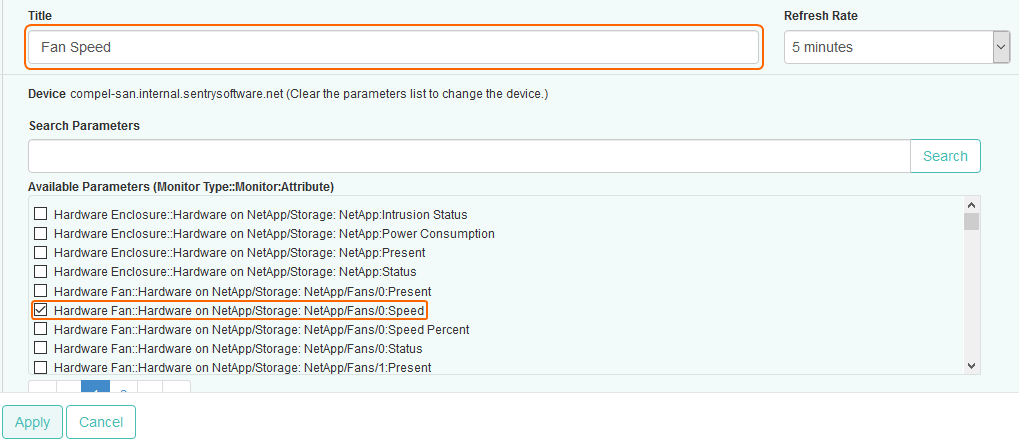This screenshot has height=443, width=1019.
Task: Toggle the Enclosure NetApp:Status checkbox
Action: [x=41, y=272]
